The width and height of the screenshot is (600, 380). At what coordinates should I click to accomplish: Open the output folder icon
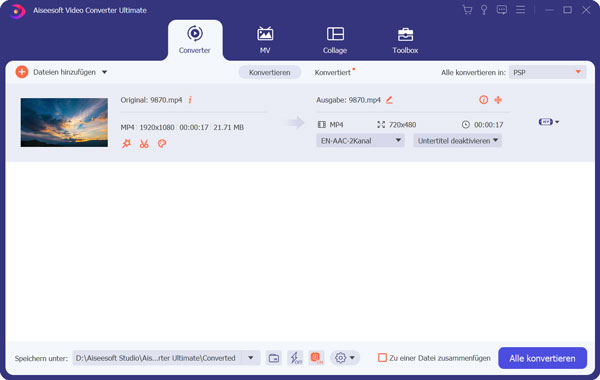[x=274, y=358]
